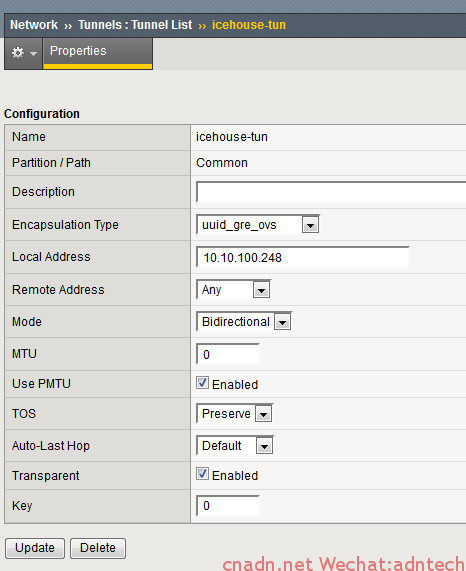Click the Delete button
This screenshot has width=466, height=571.
point(98,548)
